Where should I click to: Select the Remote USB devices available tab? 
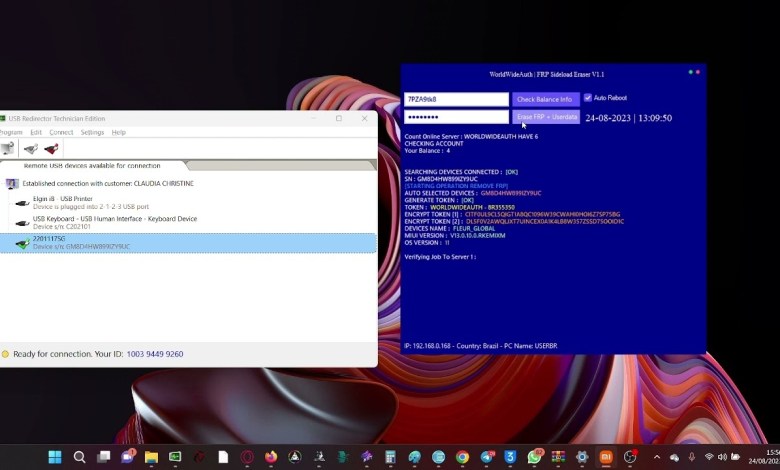coord(92,166)
